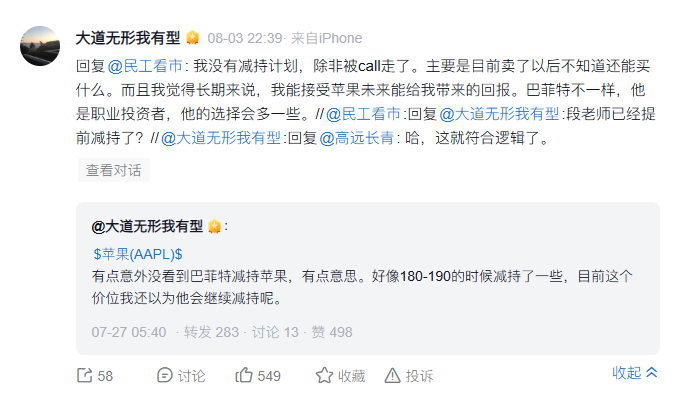The width and height of the screenshot is (675, 393).
Task: Click the 转发 283 count in the quoted post
Action: [x=211, y=332]
